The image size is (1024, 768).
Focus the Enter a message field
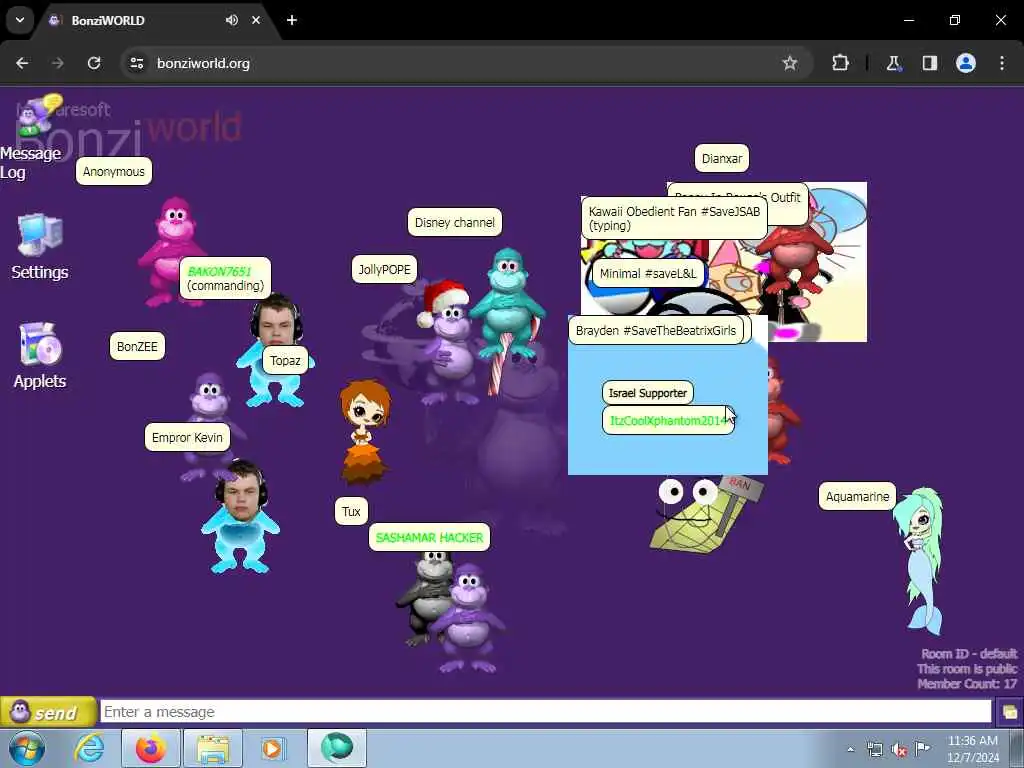[546, 712]
